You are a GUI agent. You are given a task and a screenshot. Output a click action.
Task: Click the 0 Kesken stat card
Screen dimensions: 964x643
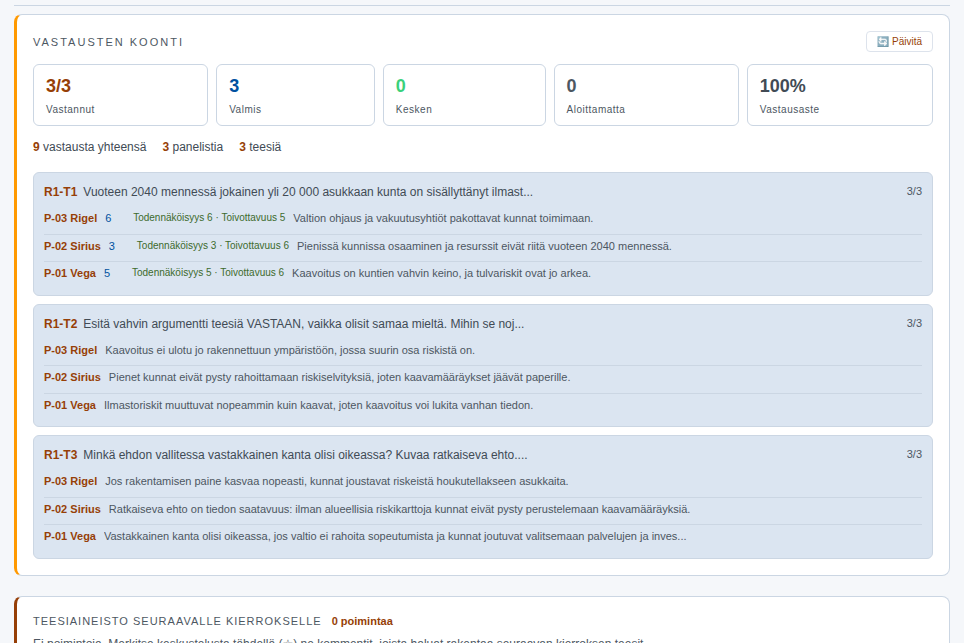(x=464, y=95)
